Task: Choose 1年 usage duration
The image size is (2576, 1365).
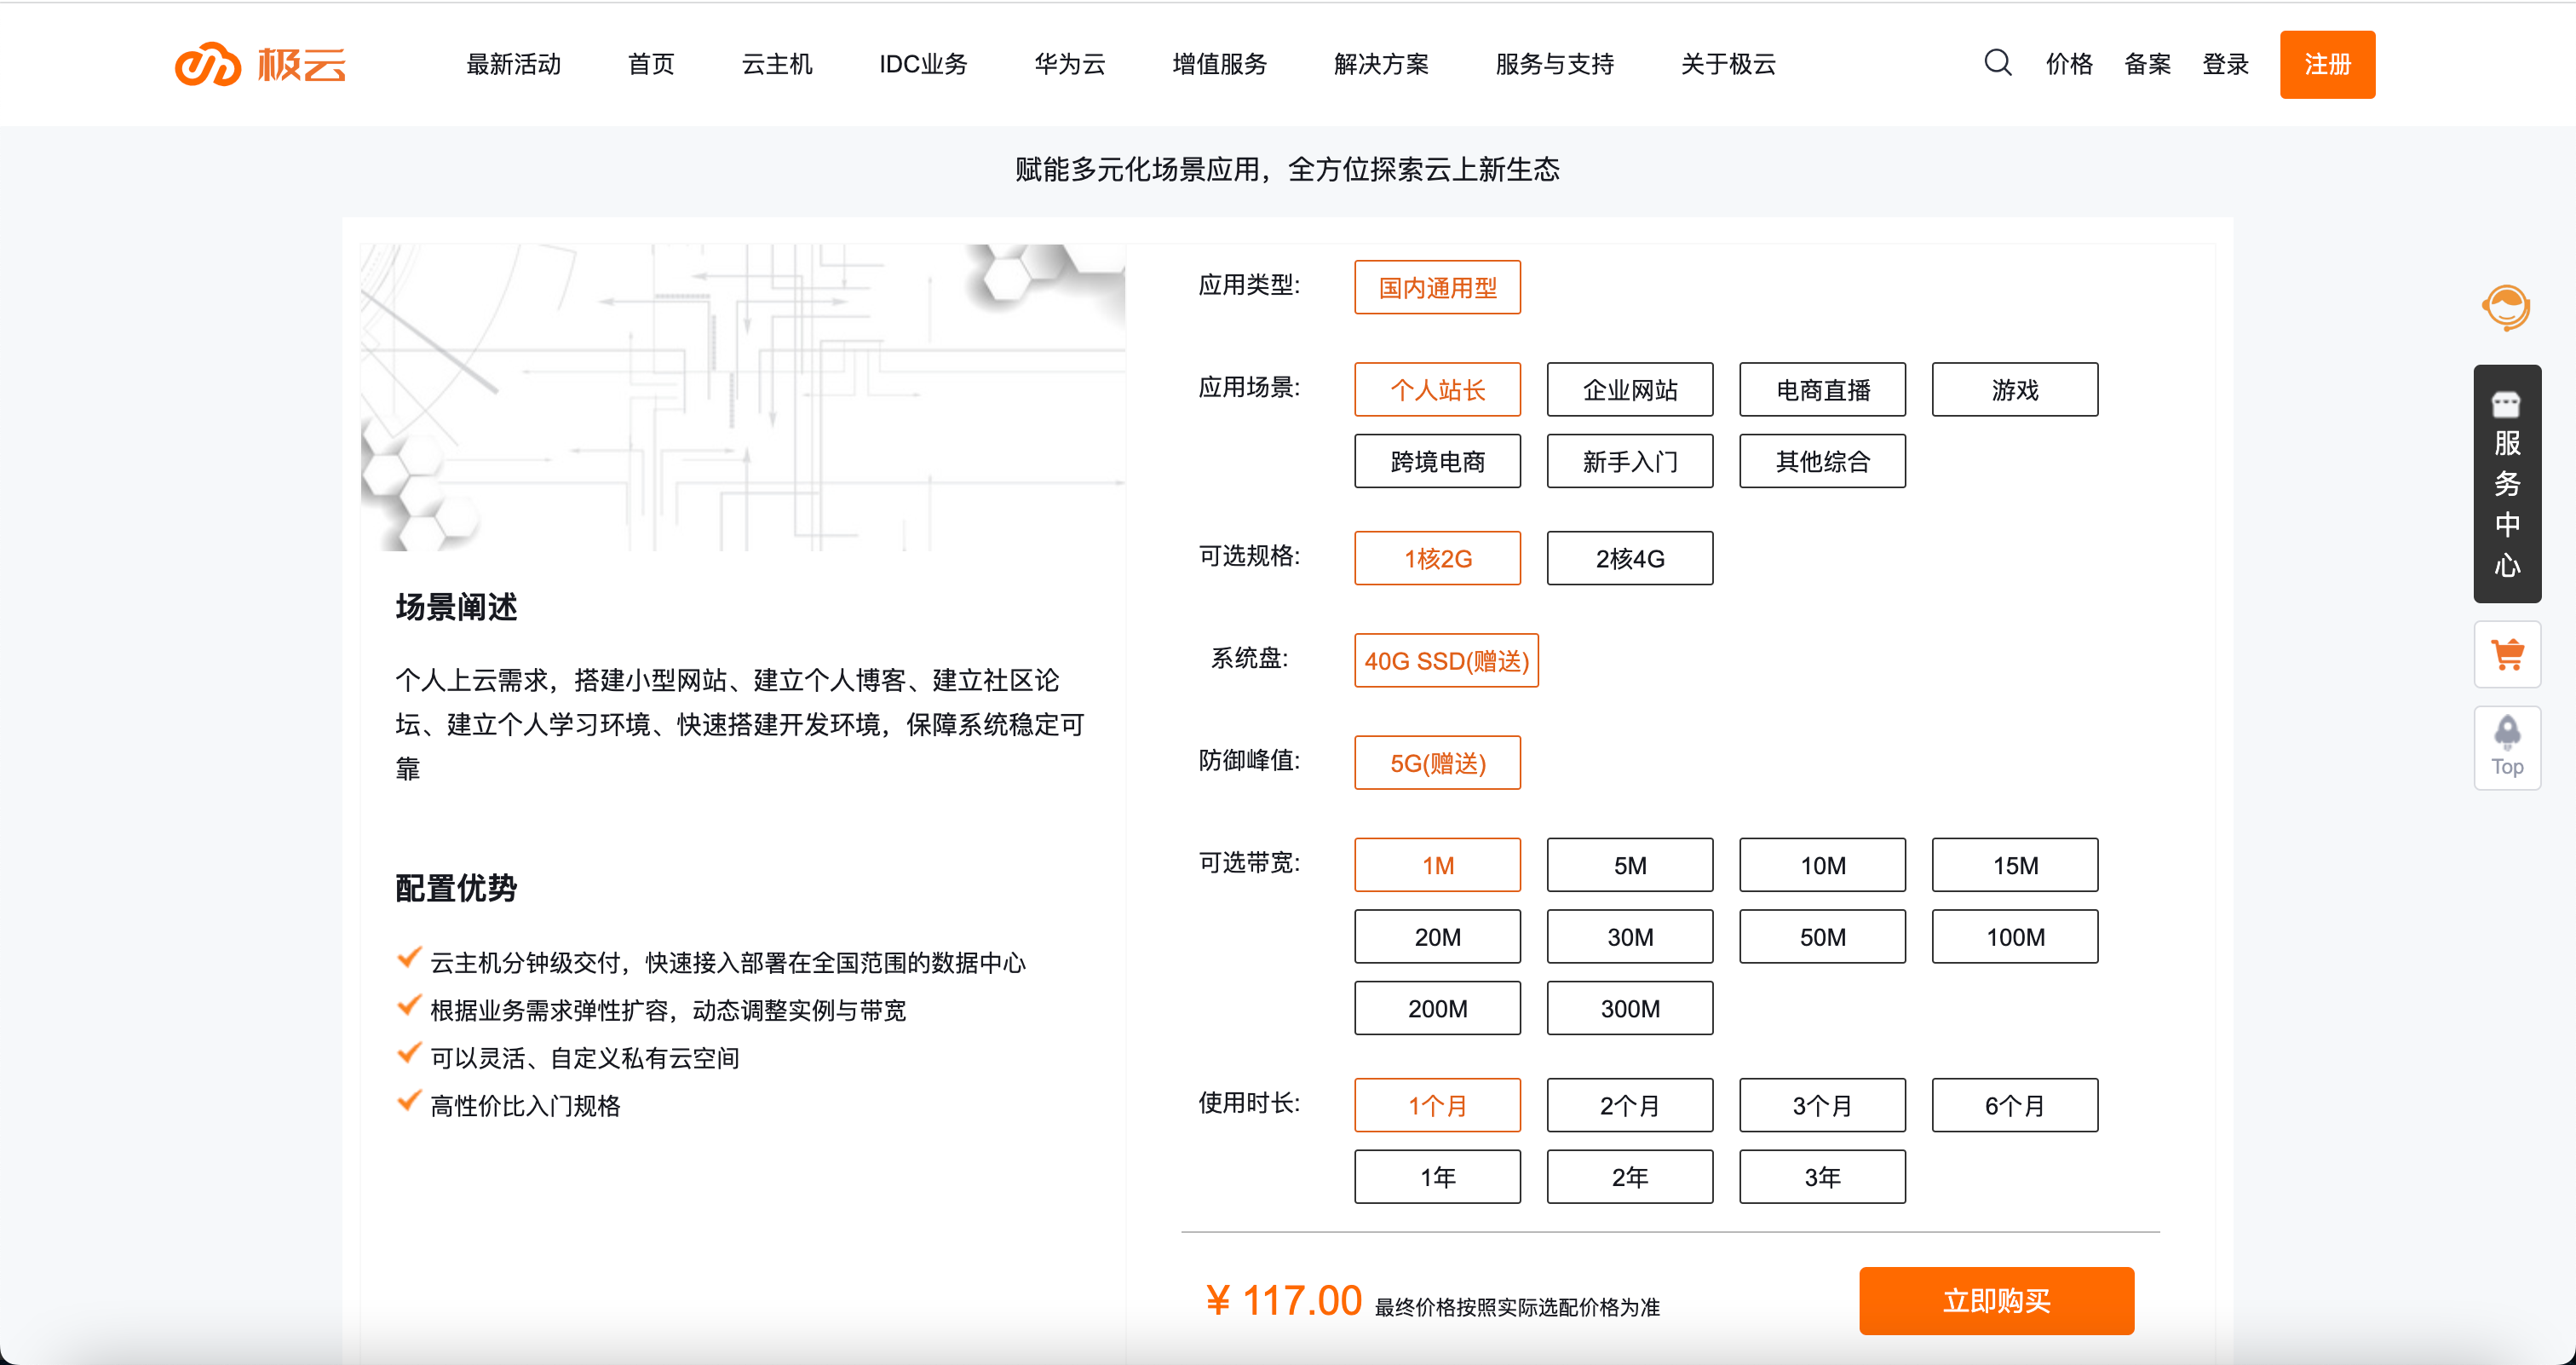Action: pos(1437,1177)
